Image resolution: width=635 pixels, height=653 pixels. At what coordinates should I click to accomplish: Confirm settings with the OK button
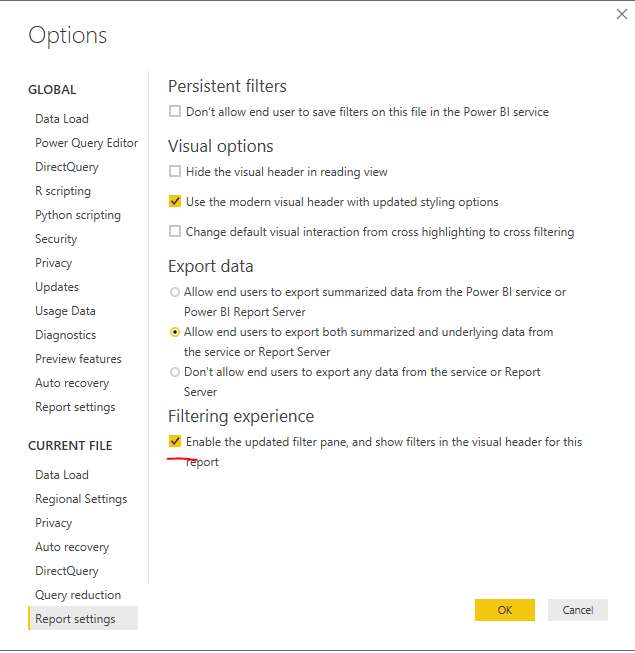505,610
